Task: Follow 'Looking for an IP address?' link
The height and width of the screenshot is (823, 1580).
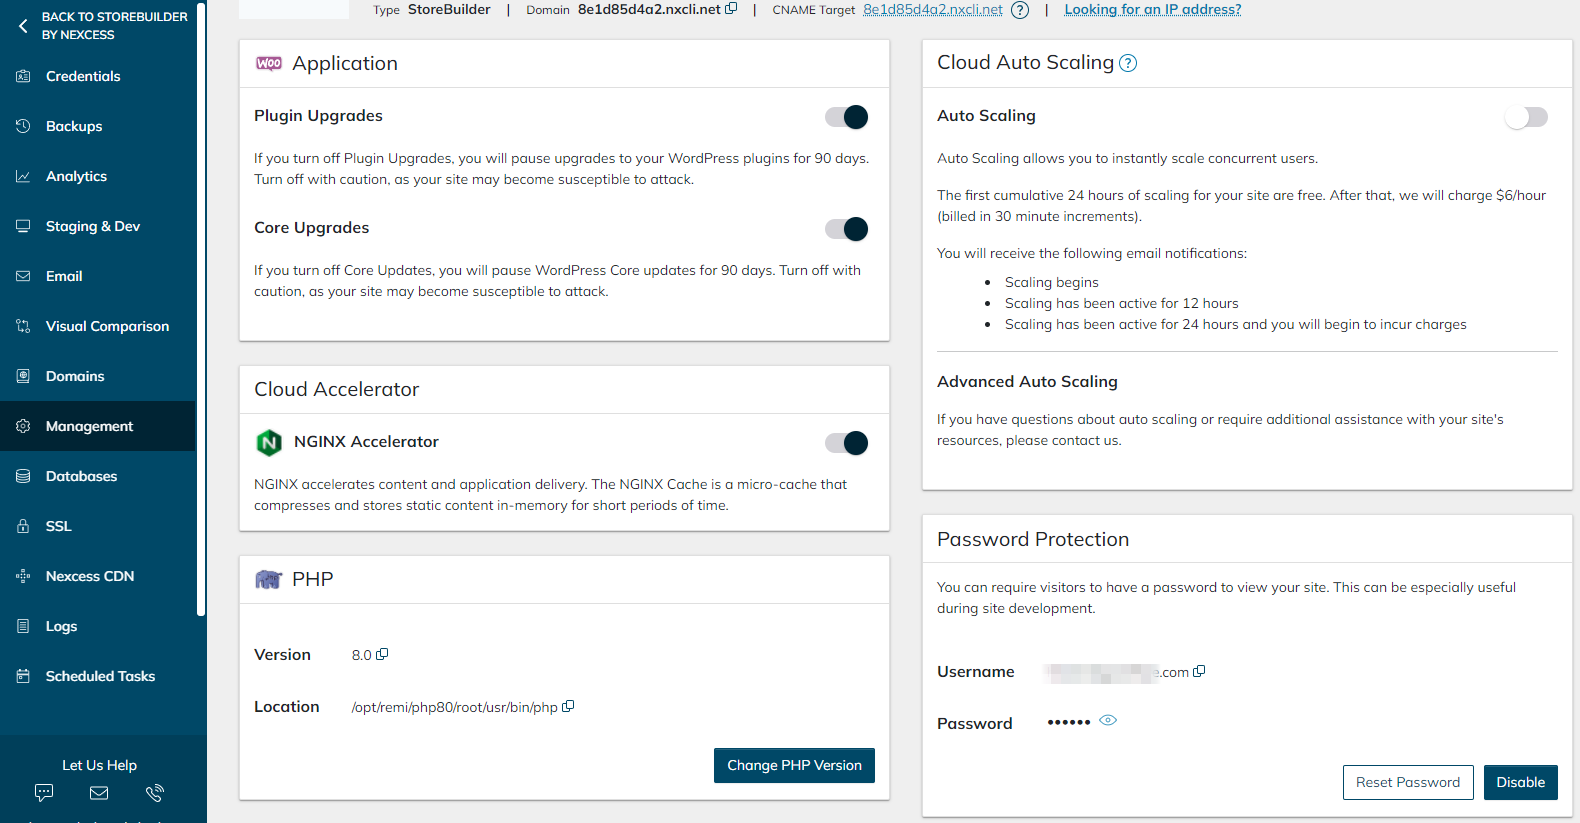Action: point(1152,10)
